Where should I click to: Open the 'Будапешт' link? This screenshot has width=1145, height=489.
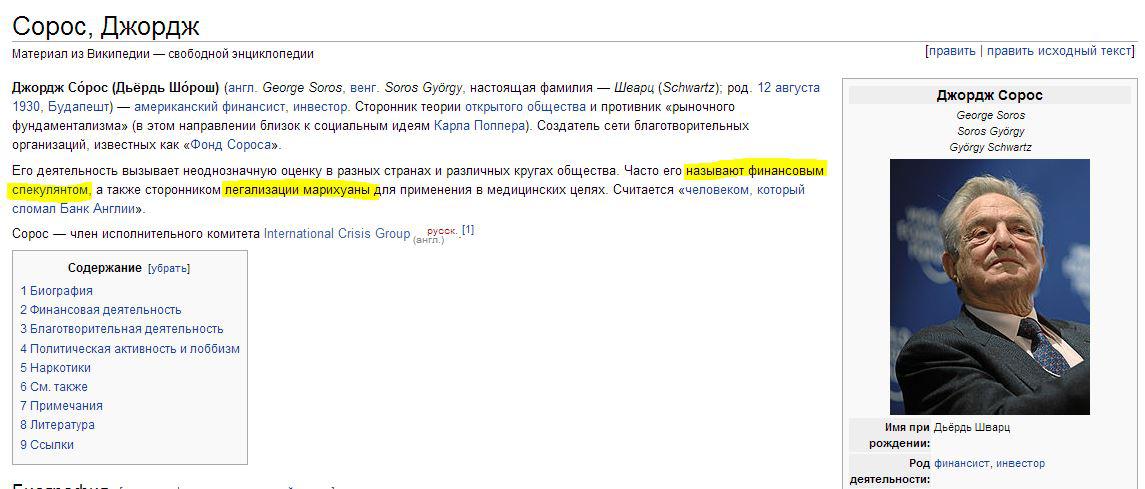[78, 107]
